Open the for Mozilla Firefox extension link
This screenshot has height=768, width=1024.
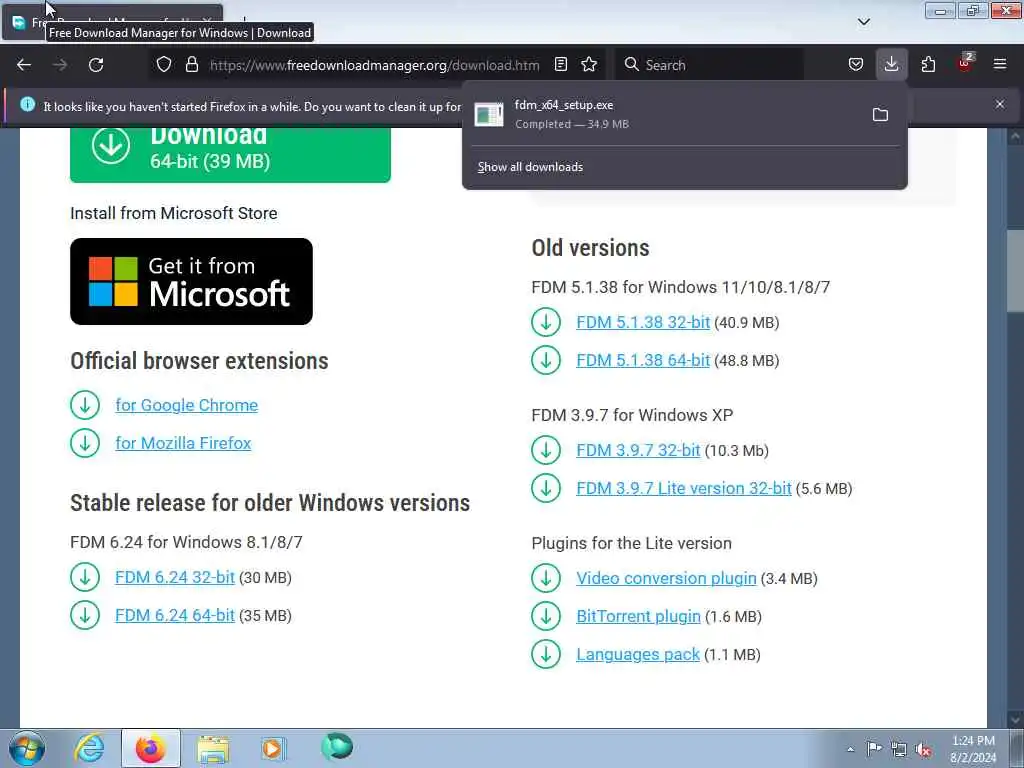pyautogui.click(x=183, y=443)
